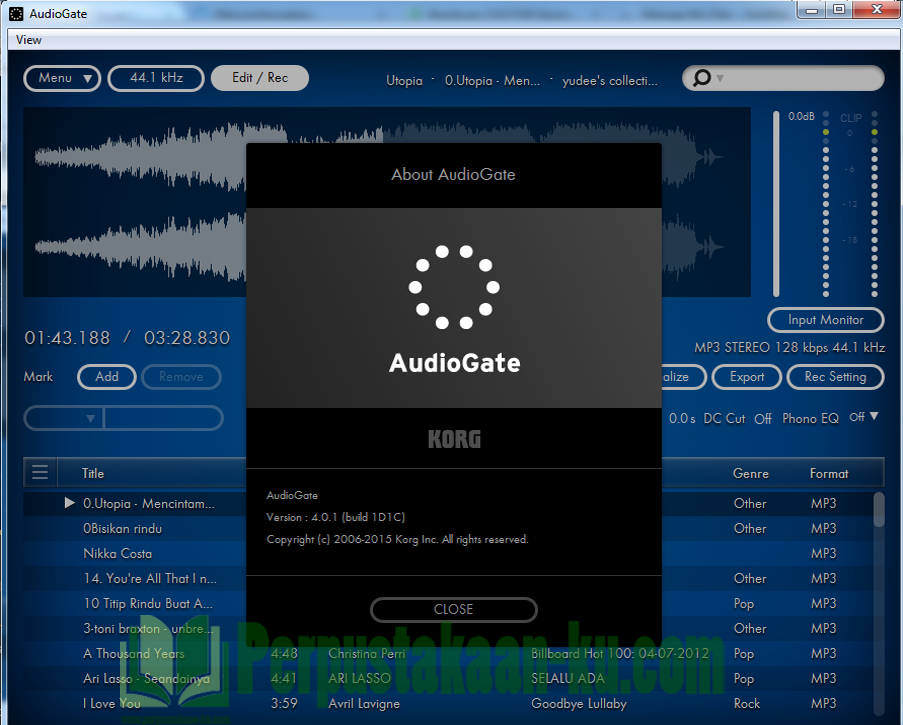Close the About AudioGate dialog

click(x=454, y=609)
